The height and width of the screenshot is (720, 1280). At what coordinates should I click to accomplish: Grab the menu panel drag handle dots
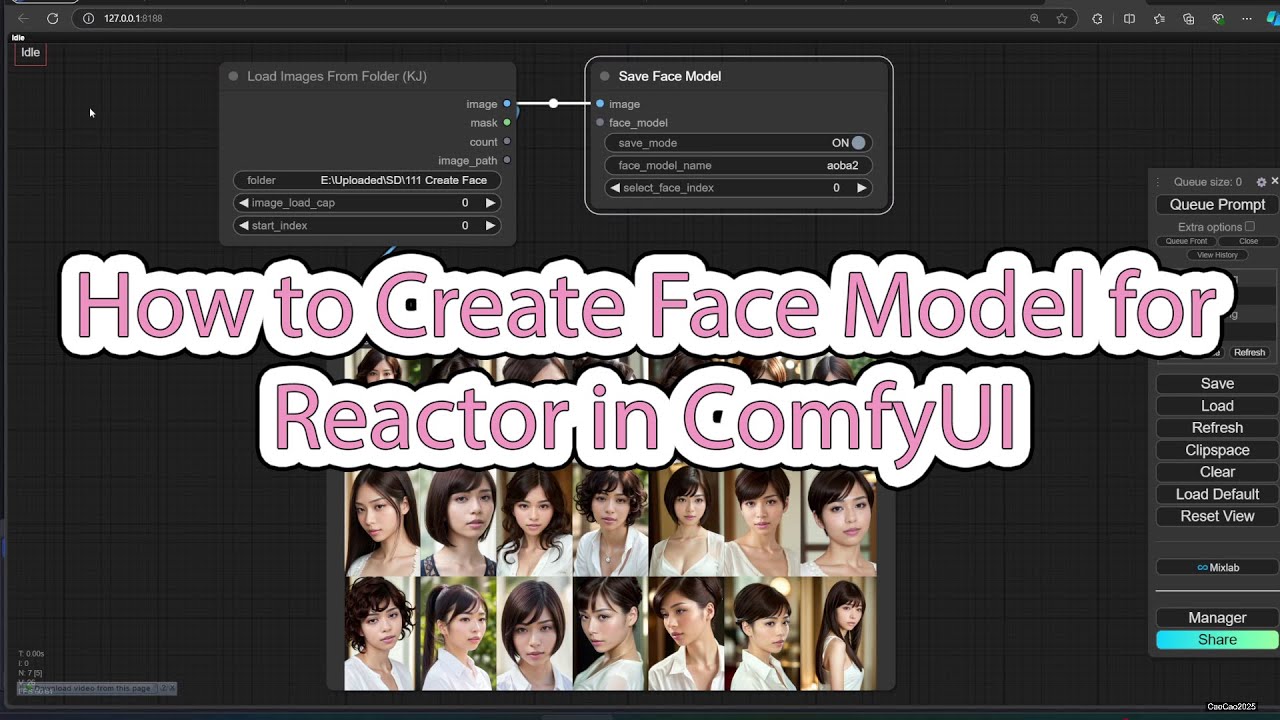1159,182
